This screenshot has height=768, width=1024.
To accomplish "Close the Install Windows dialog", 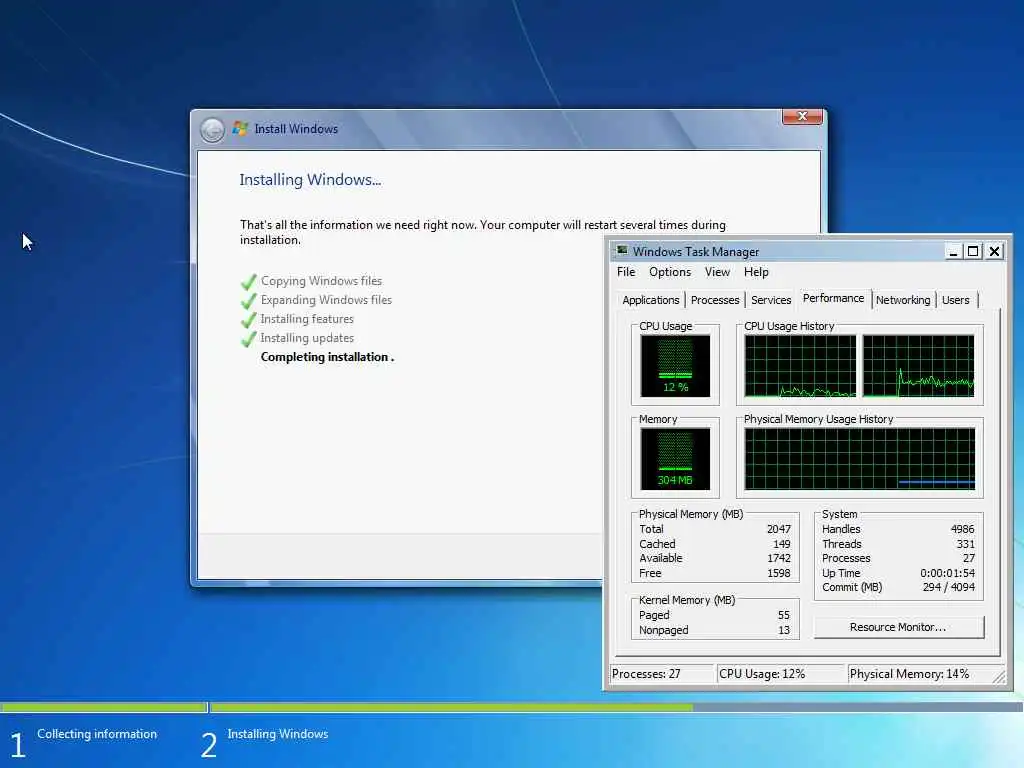I will (x=802, y=116).
